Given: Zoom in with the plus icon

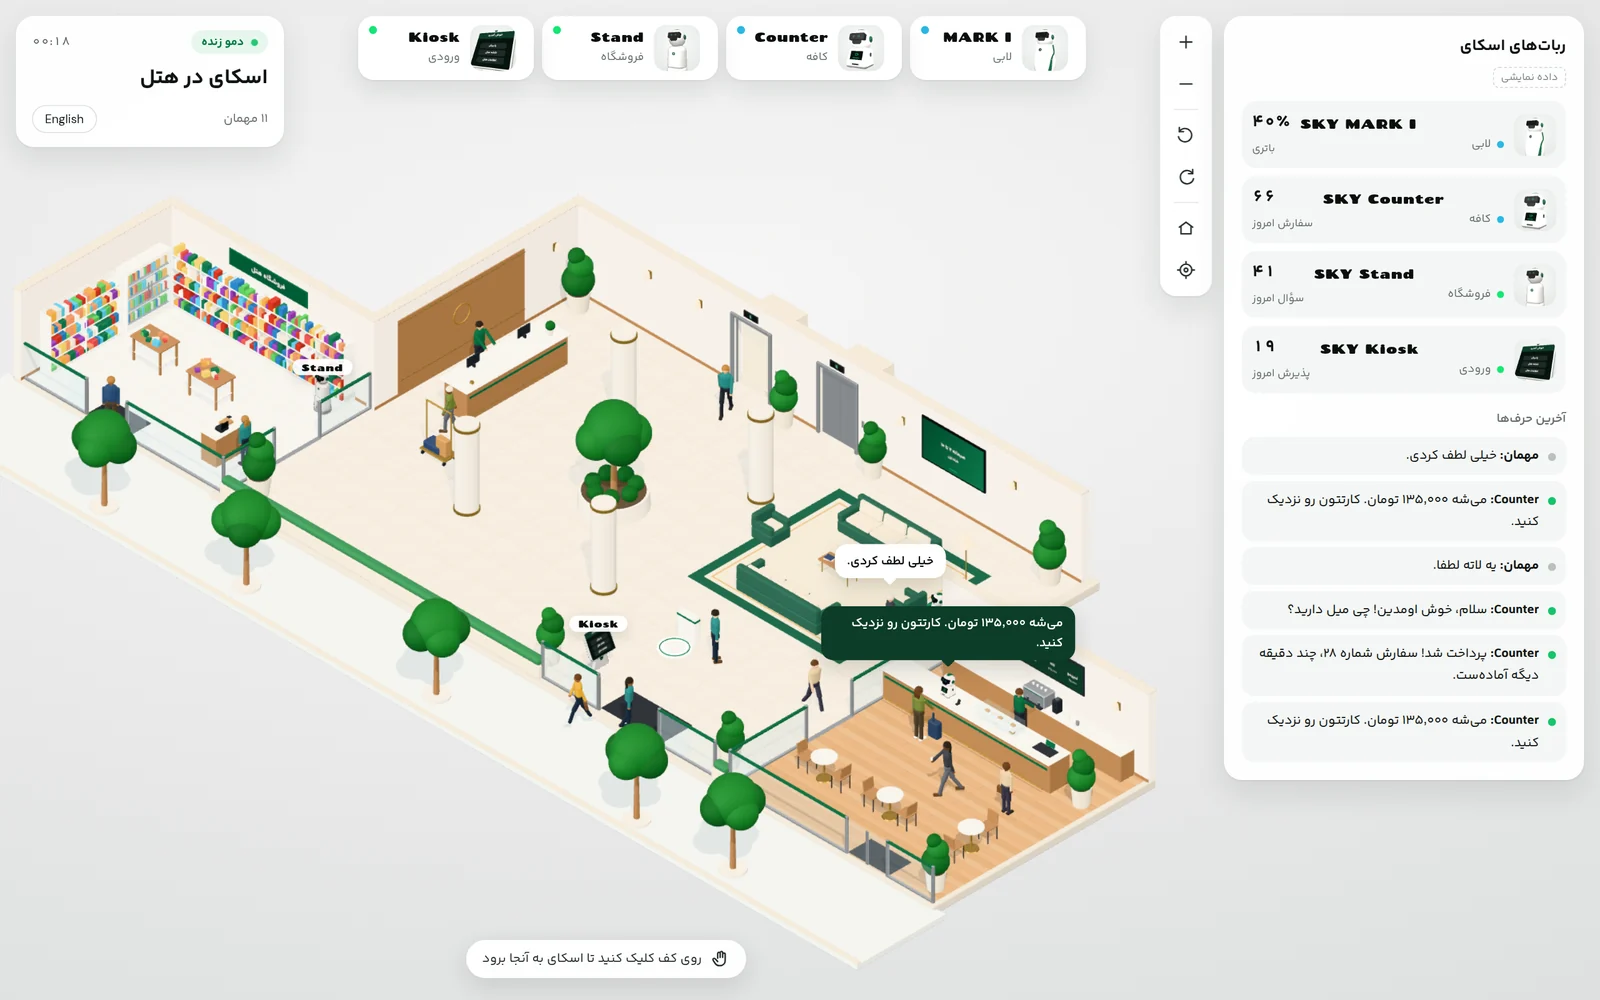Looking at the screenshot, I should [1186, 42].
